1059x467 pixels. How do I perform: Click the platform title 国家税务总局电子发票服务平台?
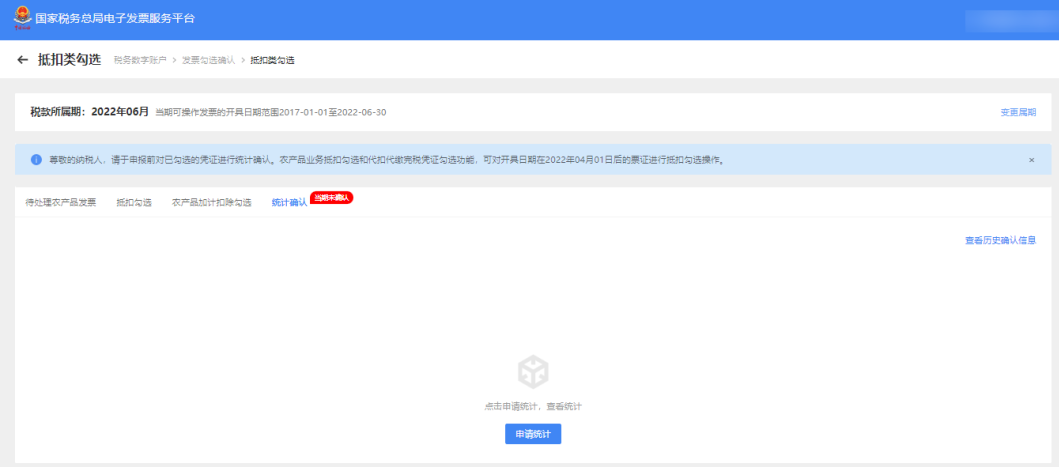(115, 19)
